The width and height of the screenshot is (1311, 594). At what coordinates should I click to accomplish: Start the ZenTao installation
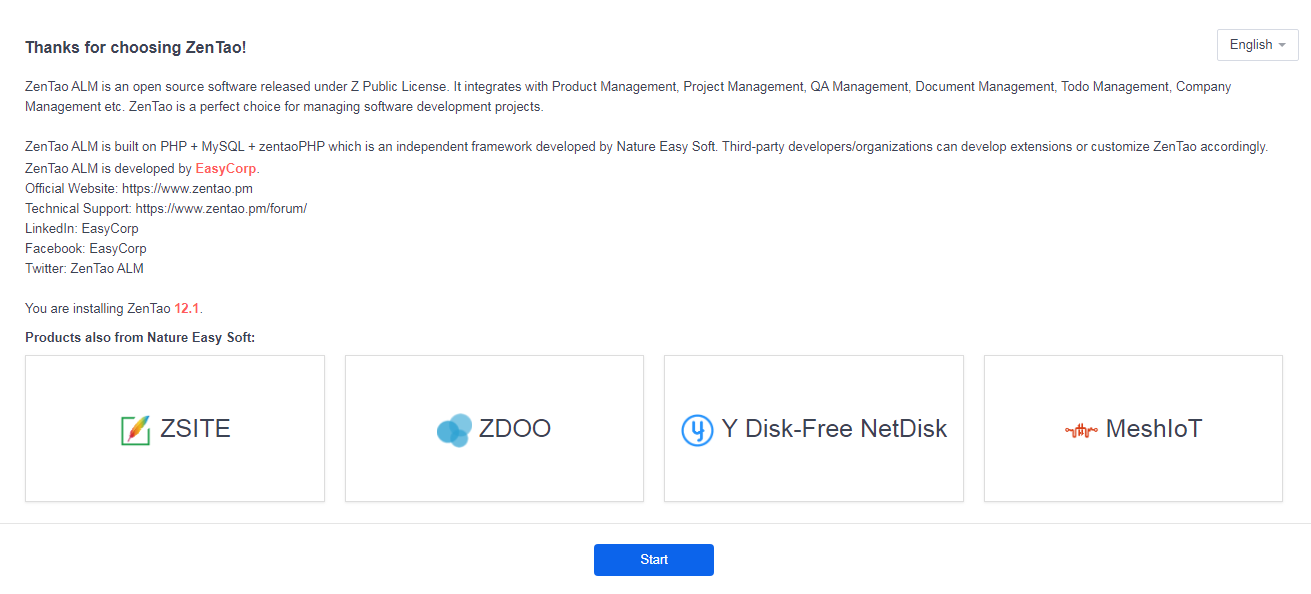[654, 560]
